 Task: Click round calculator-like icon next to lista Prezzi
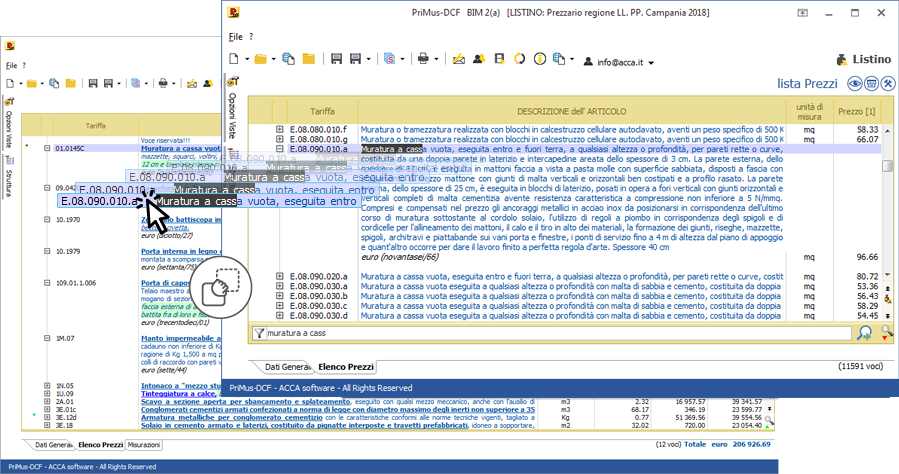click(x=871, y=84)
